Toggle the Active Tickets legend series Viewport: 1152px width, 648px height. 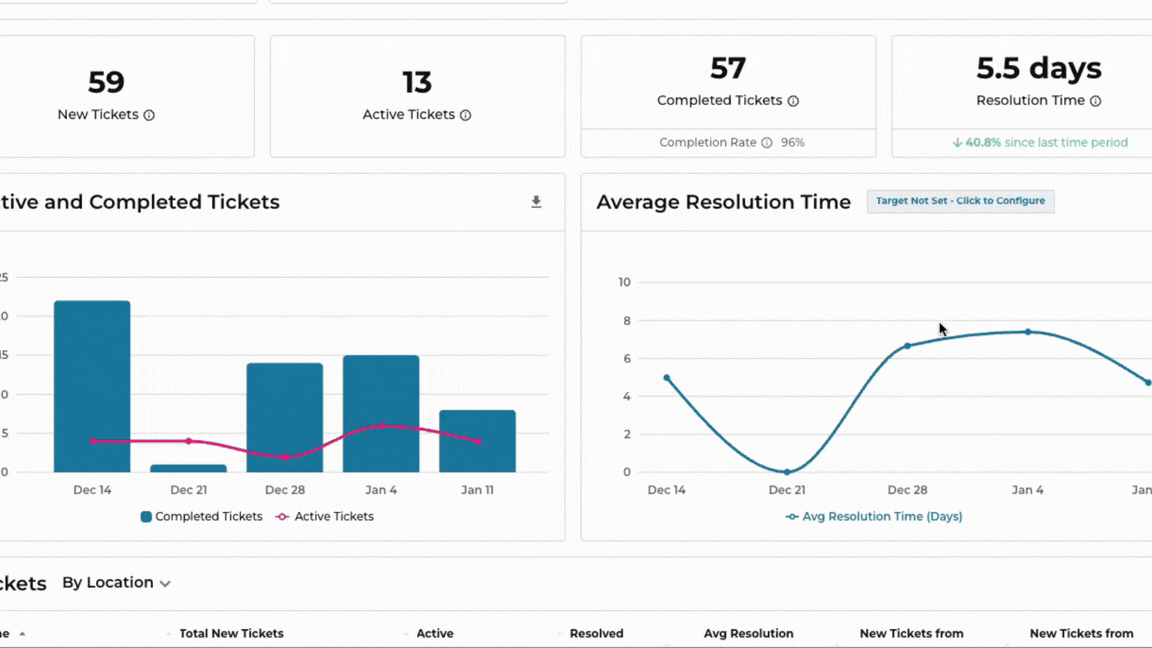click(324, 517)
